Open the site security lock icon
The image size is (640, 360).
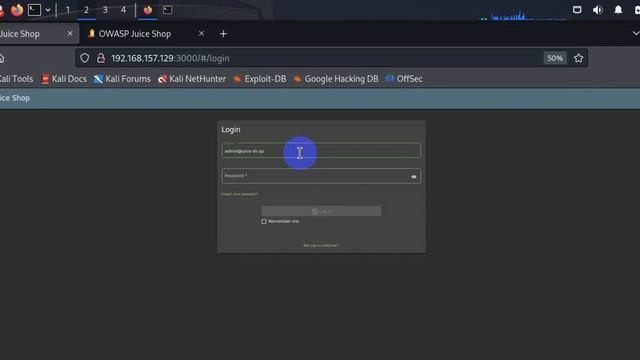click(x=101, y=58)
